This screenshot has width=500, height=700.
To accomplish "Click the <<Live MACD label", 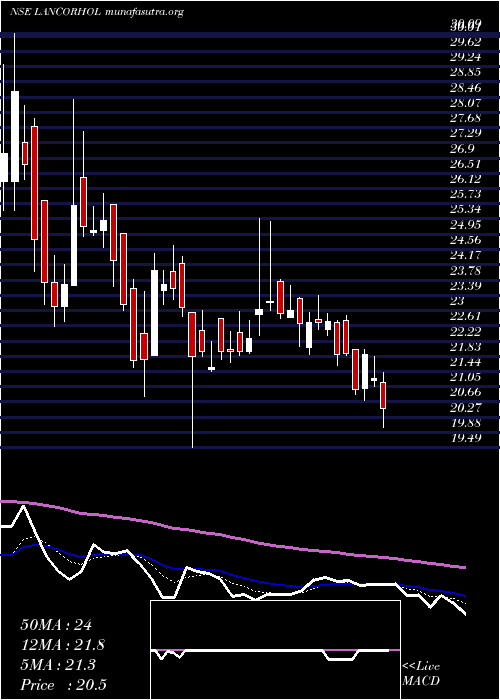I will 421,673.
